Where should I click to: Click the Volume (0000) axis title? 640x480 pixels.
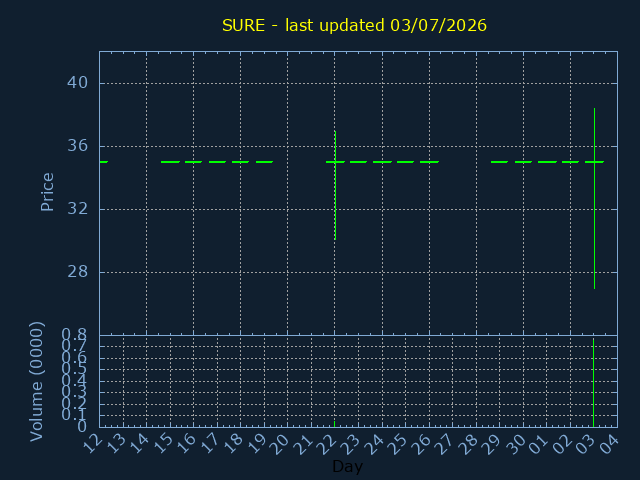37,382
